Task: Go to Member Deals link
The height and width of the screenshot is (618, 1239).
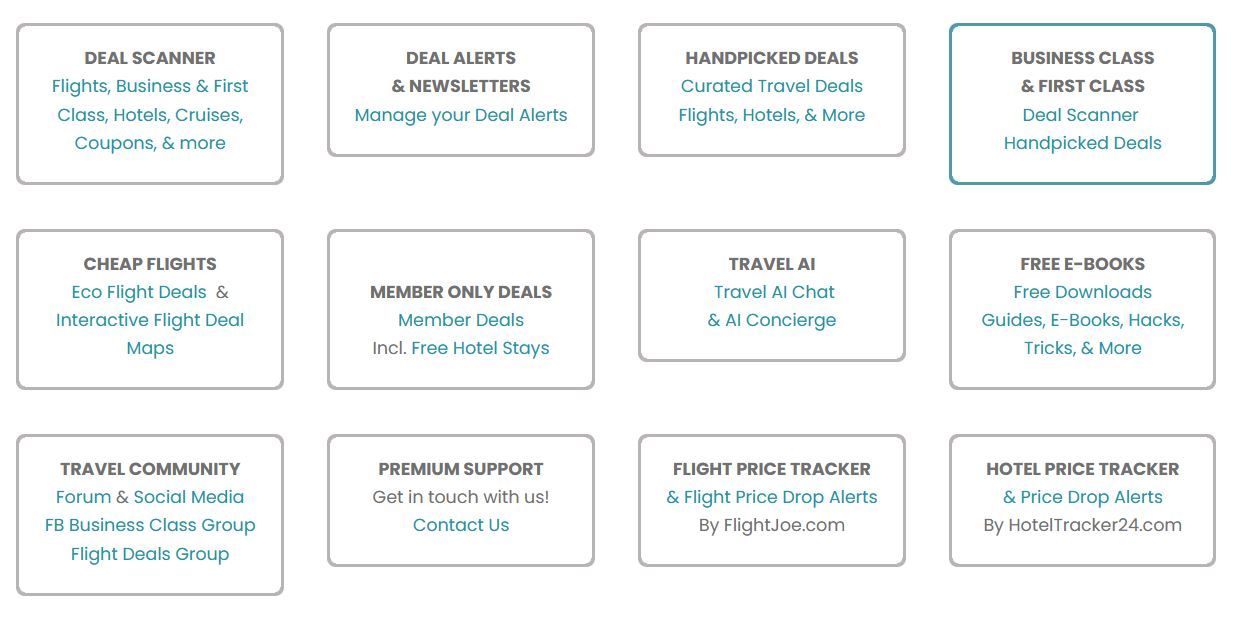Action: (x=461, y=320)
